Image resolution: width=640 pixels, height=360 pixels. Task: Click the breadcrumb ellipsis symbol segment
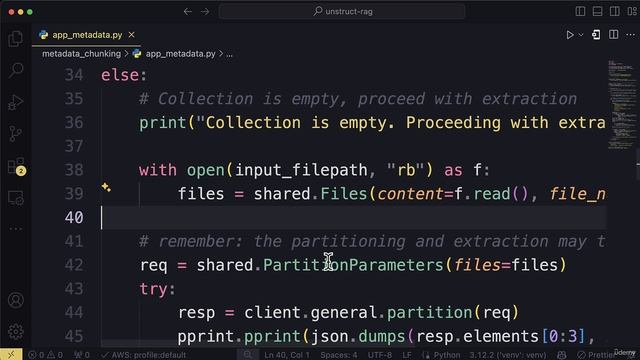pyautogui.click(x=229, y=54)
